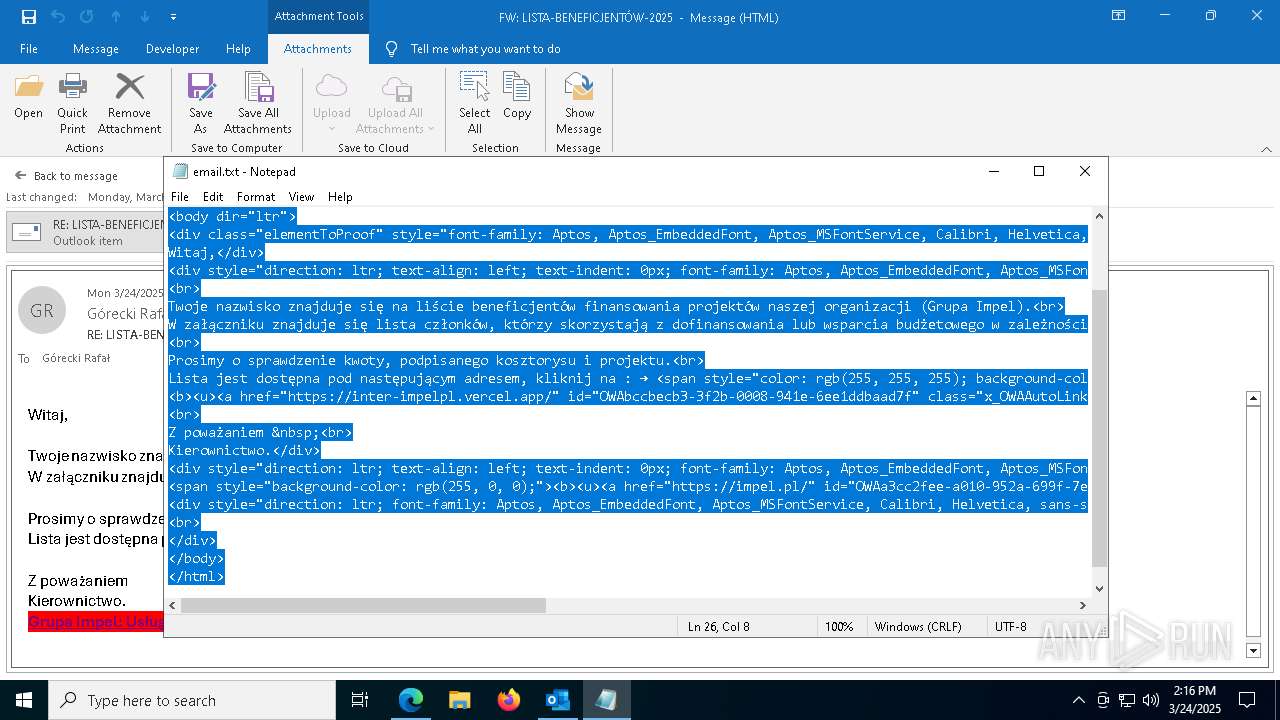
Task: Click the taskbar search box
Action: point(192,700)
